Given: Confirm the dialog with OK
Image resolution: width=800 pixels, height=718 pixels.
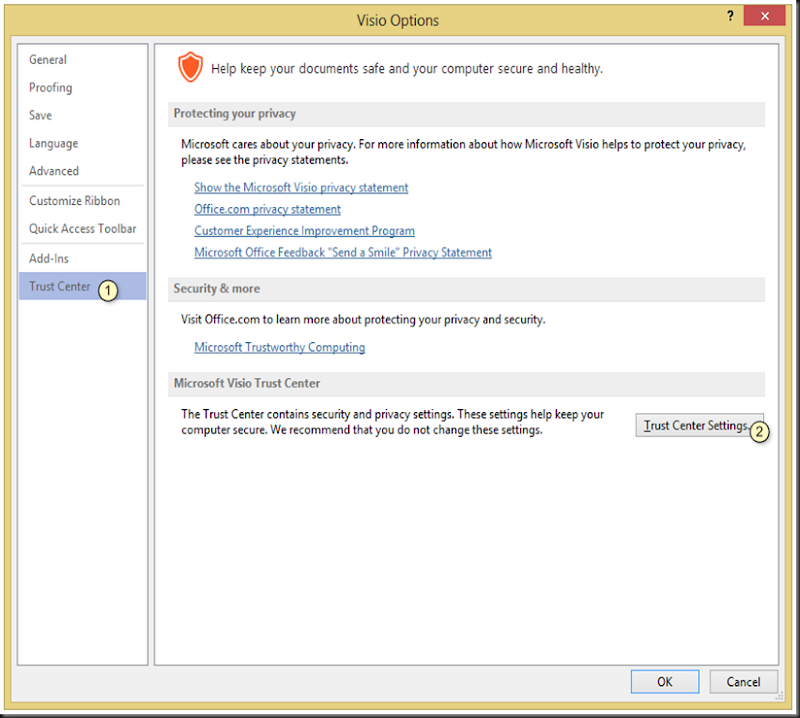Looking at the screenshot, I should 664,682.
